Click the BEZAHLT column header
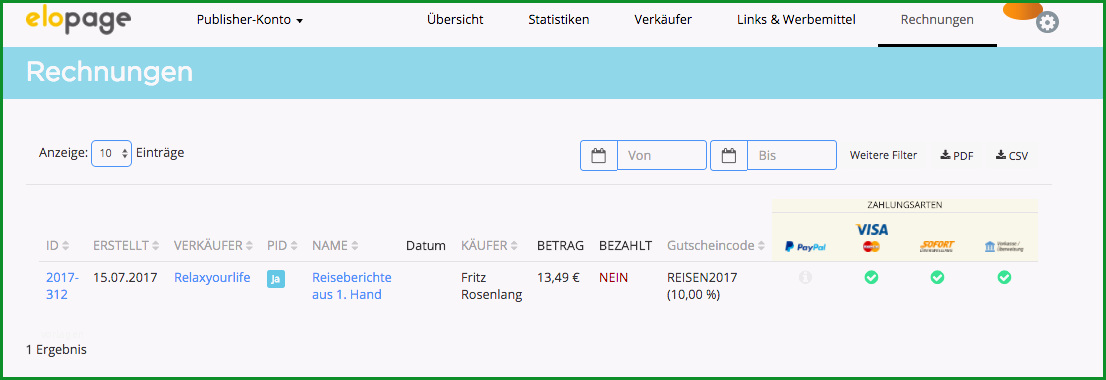The height and width of the screenshot is (380, 1106). pyautogui.click(x=626, y=246)
